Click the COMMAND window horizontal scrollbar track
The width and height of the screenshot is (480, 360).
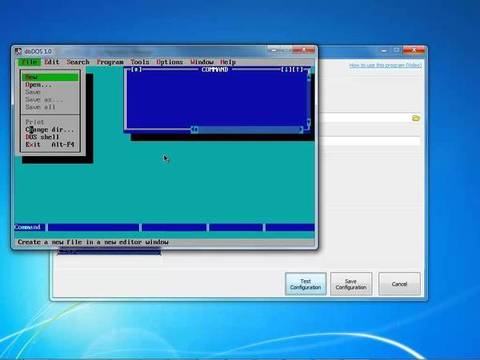point(247,130)
